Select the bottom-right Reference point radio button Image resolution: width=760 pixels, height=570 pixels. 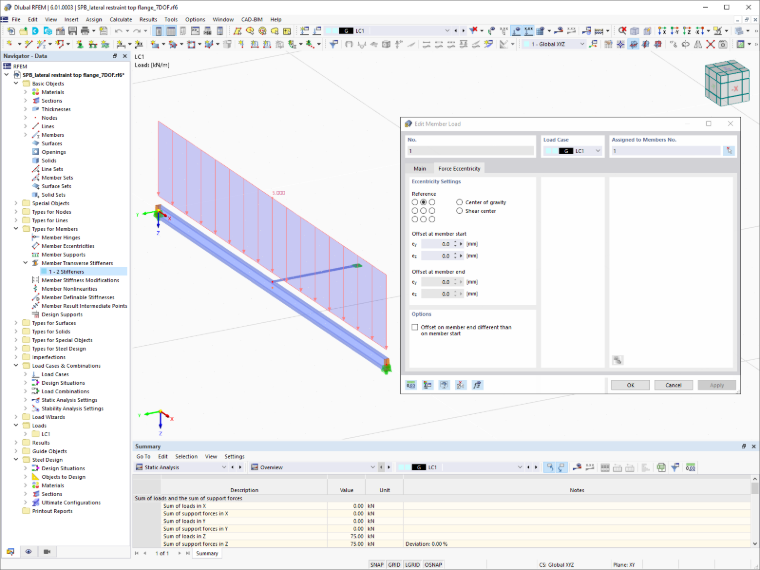point(432,219)
